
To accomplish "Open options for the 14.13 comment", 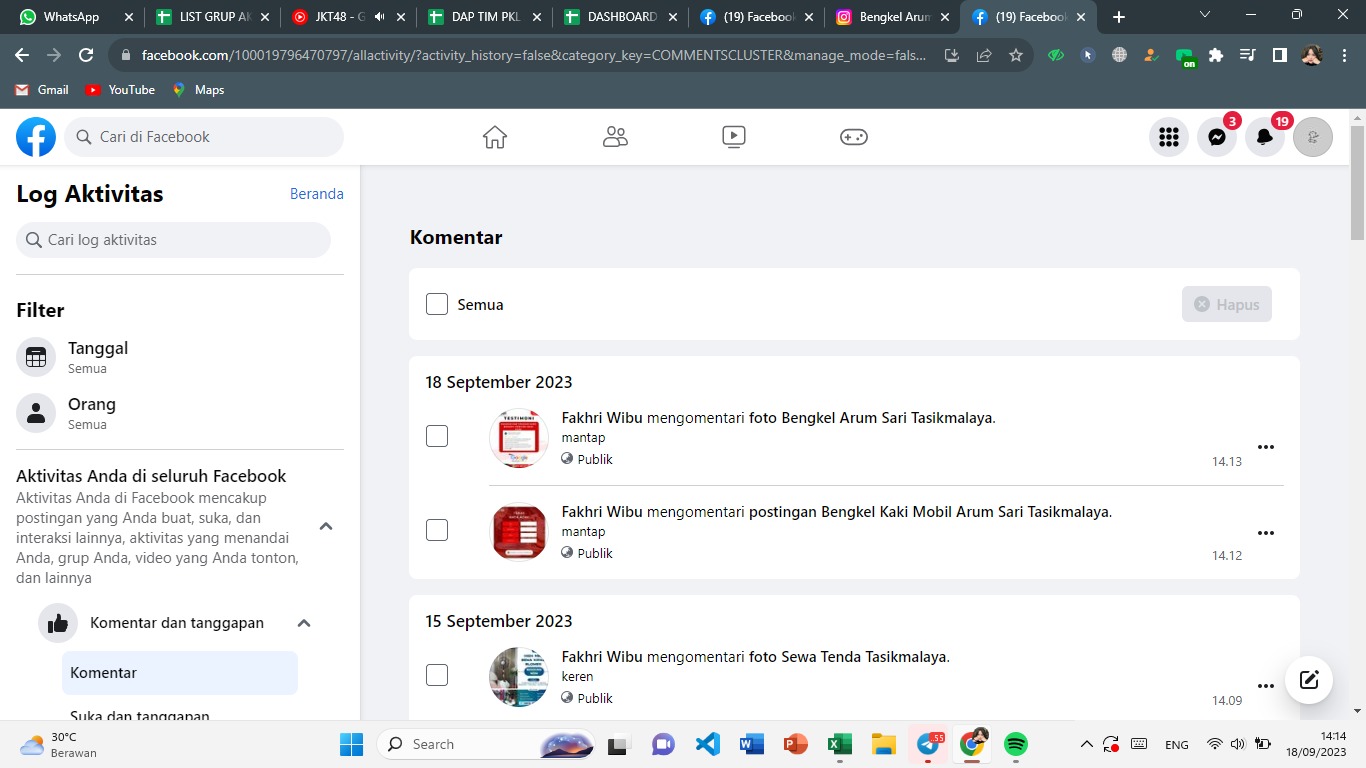I will point(1266,447).
